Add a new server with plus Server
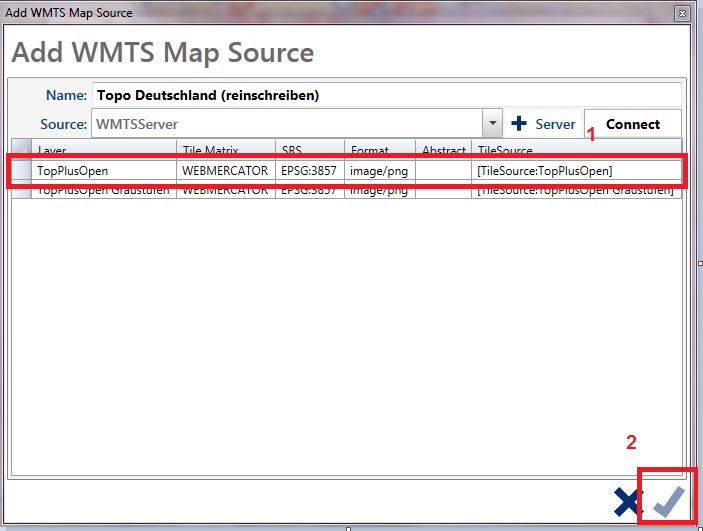 [x=543, y=124]
